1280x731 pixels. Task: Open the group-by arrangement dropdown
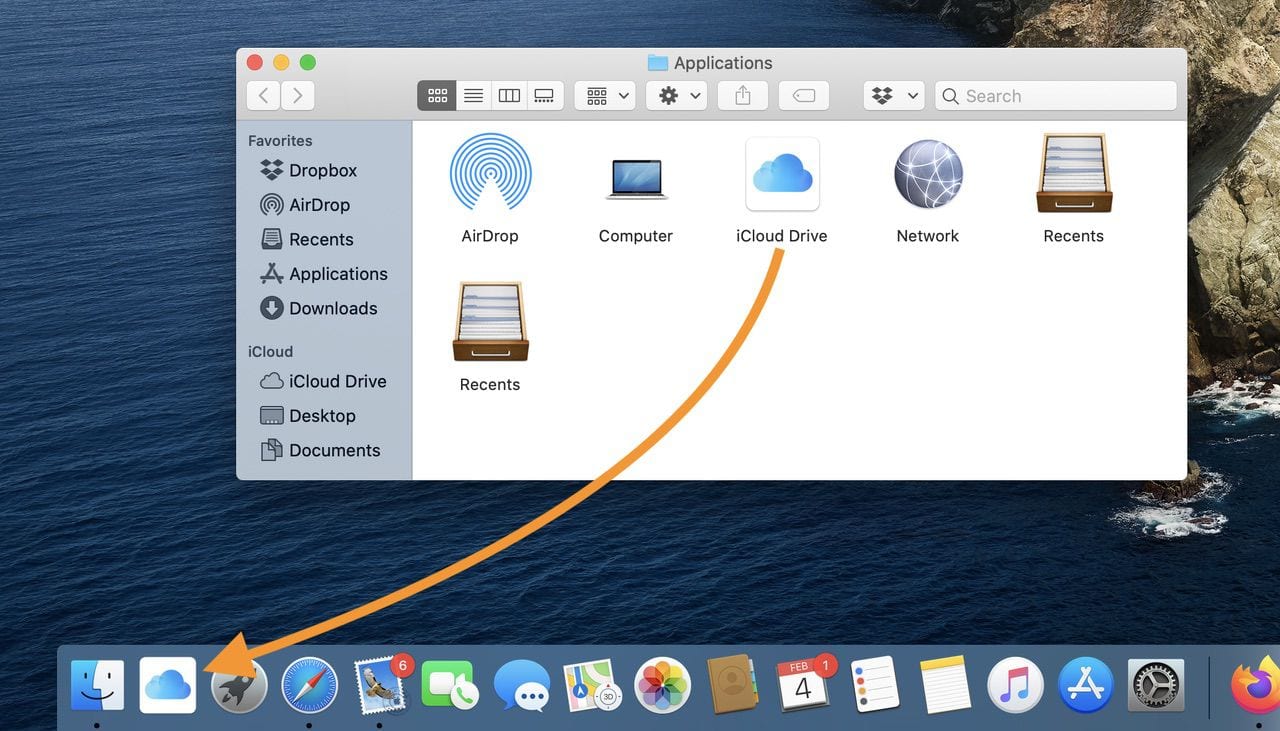click(x=606, y=96)
